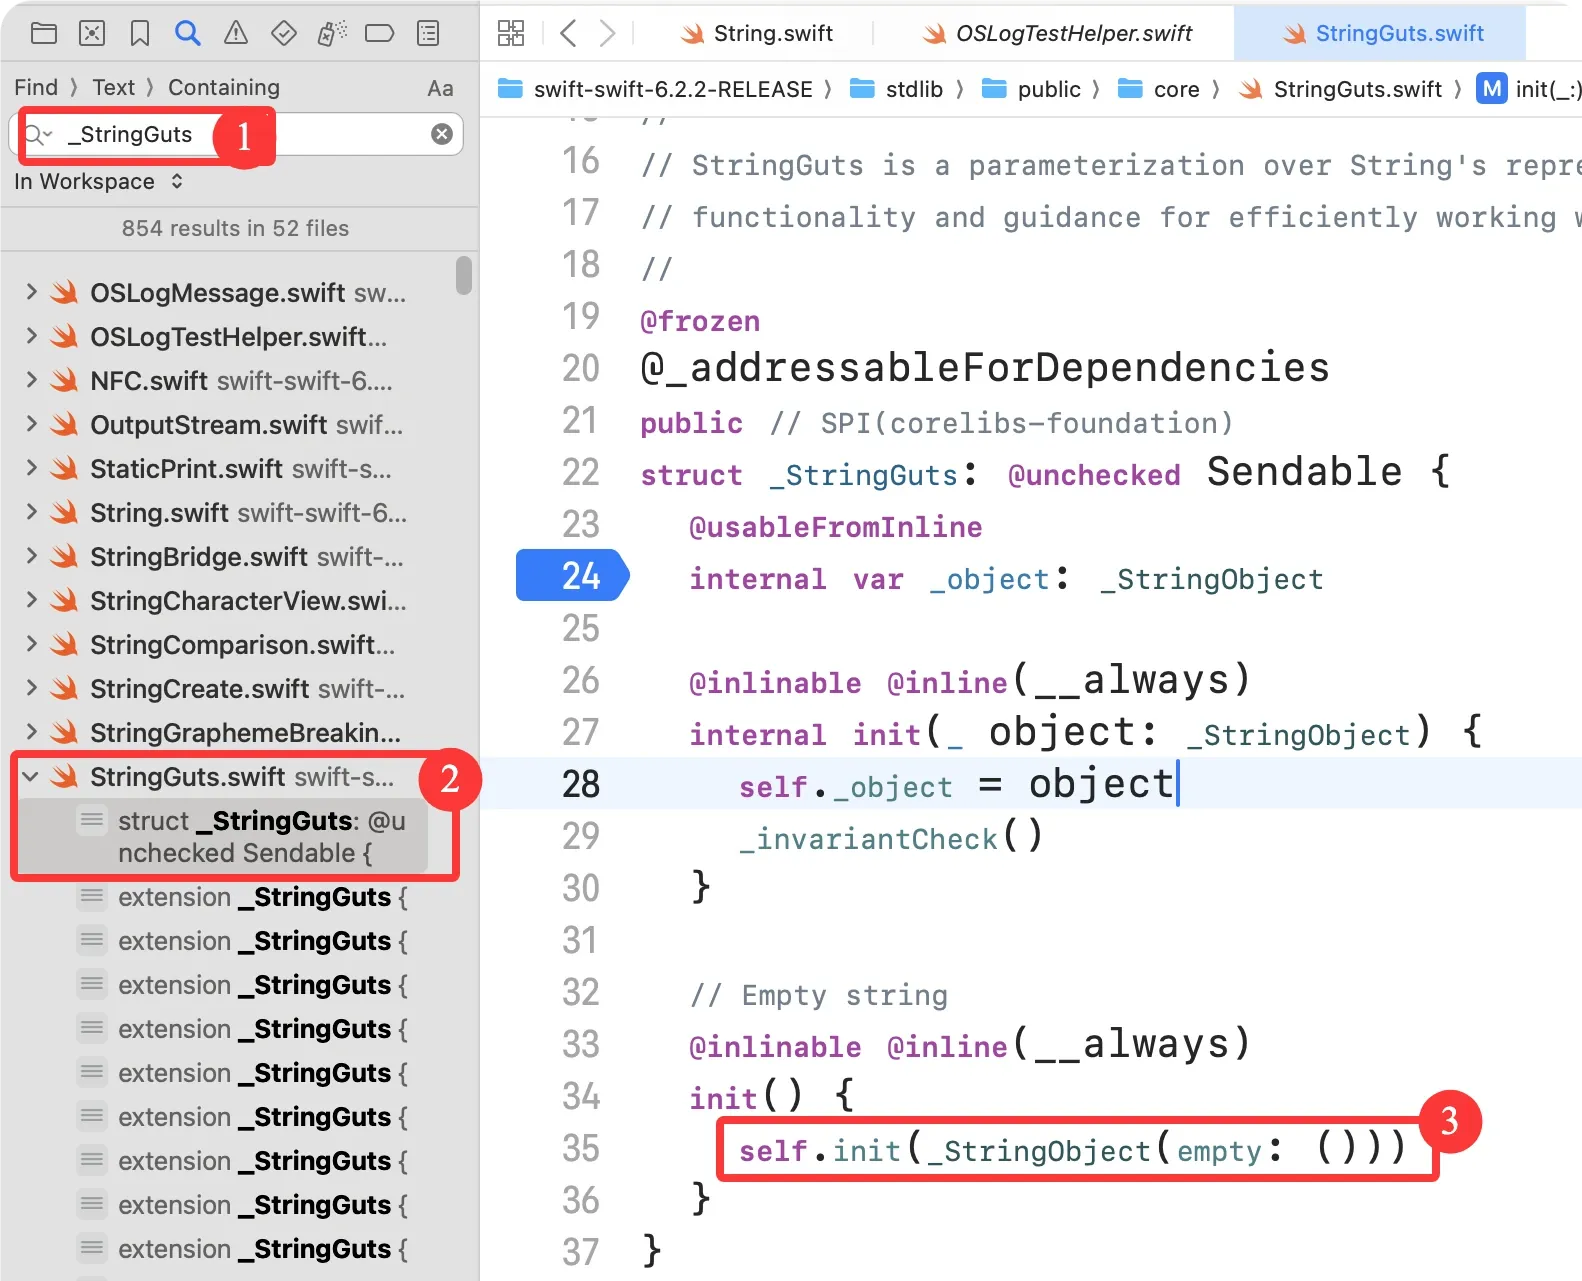Select the struct _StringGuts result row

point(224,837)
